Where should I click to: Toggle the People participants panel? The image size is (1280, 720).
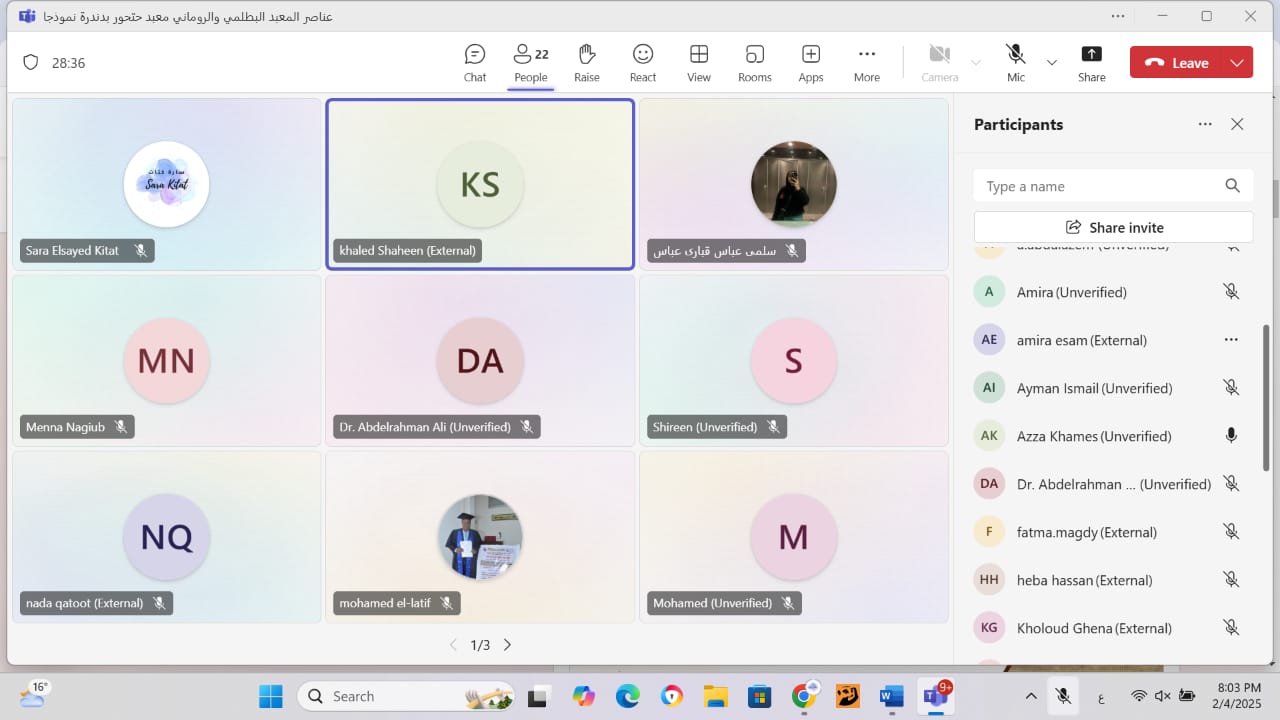(x=531, y=63)
